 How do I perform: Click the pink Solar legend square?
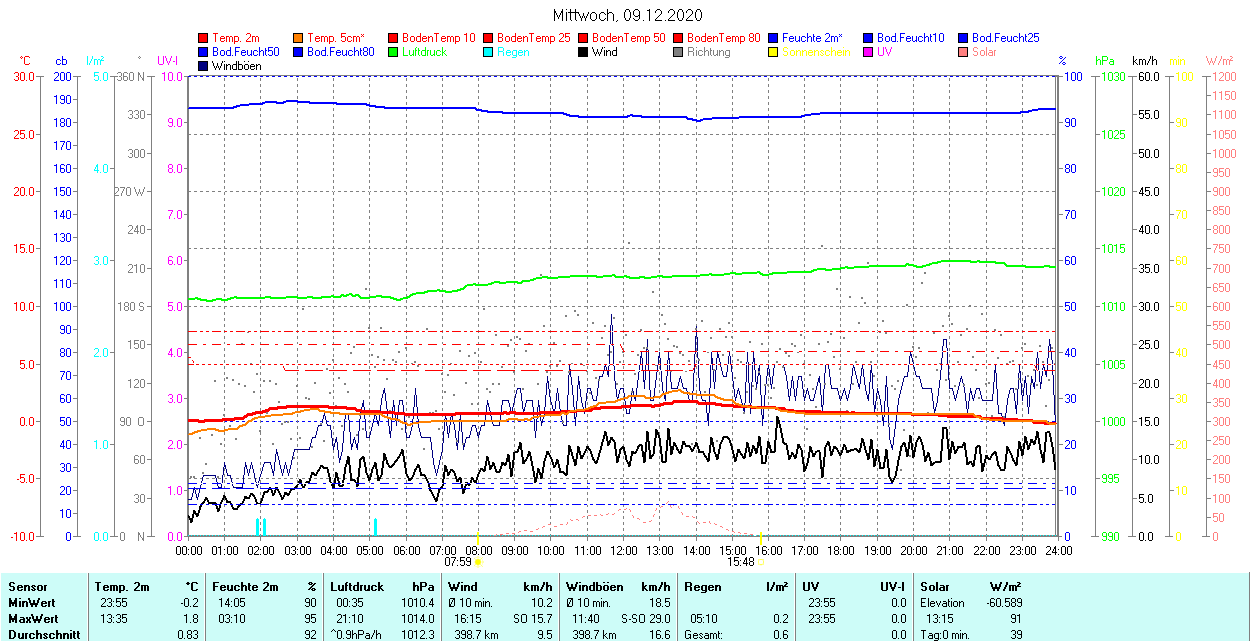[964, 52]
